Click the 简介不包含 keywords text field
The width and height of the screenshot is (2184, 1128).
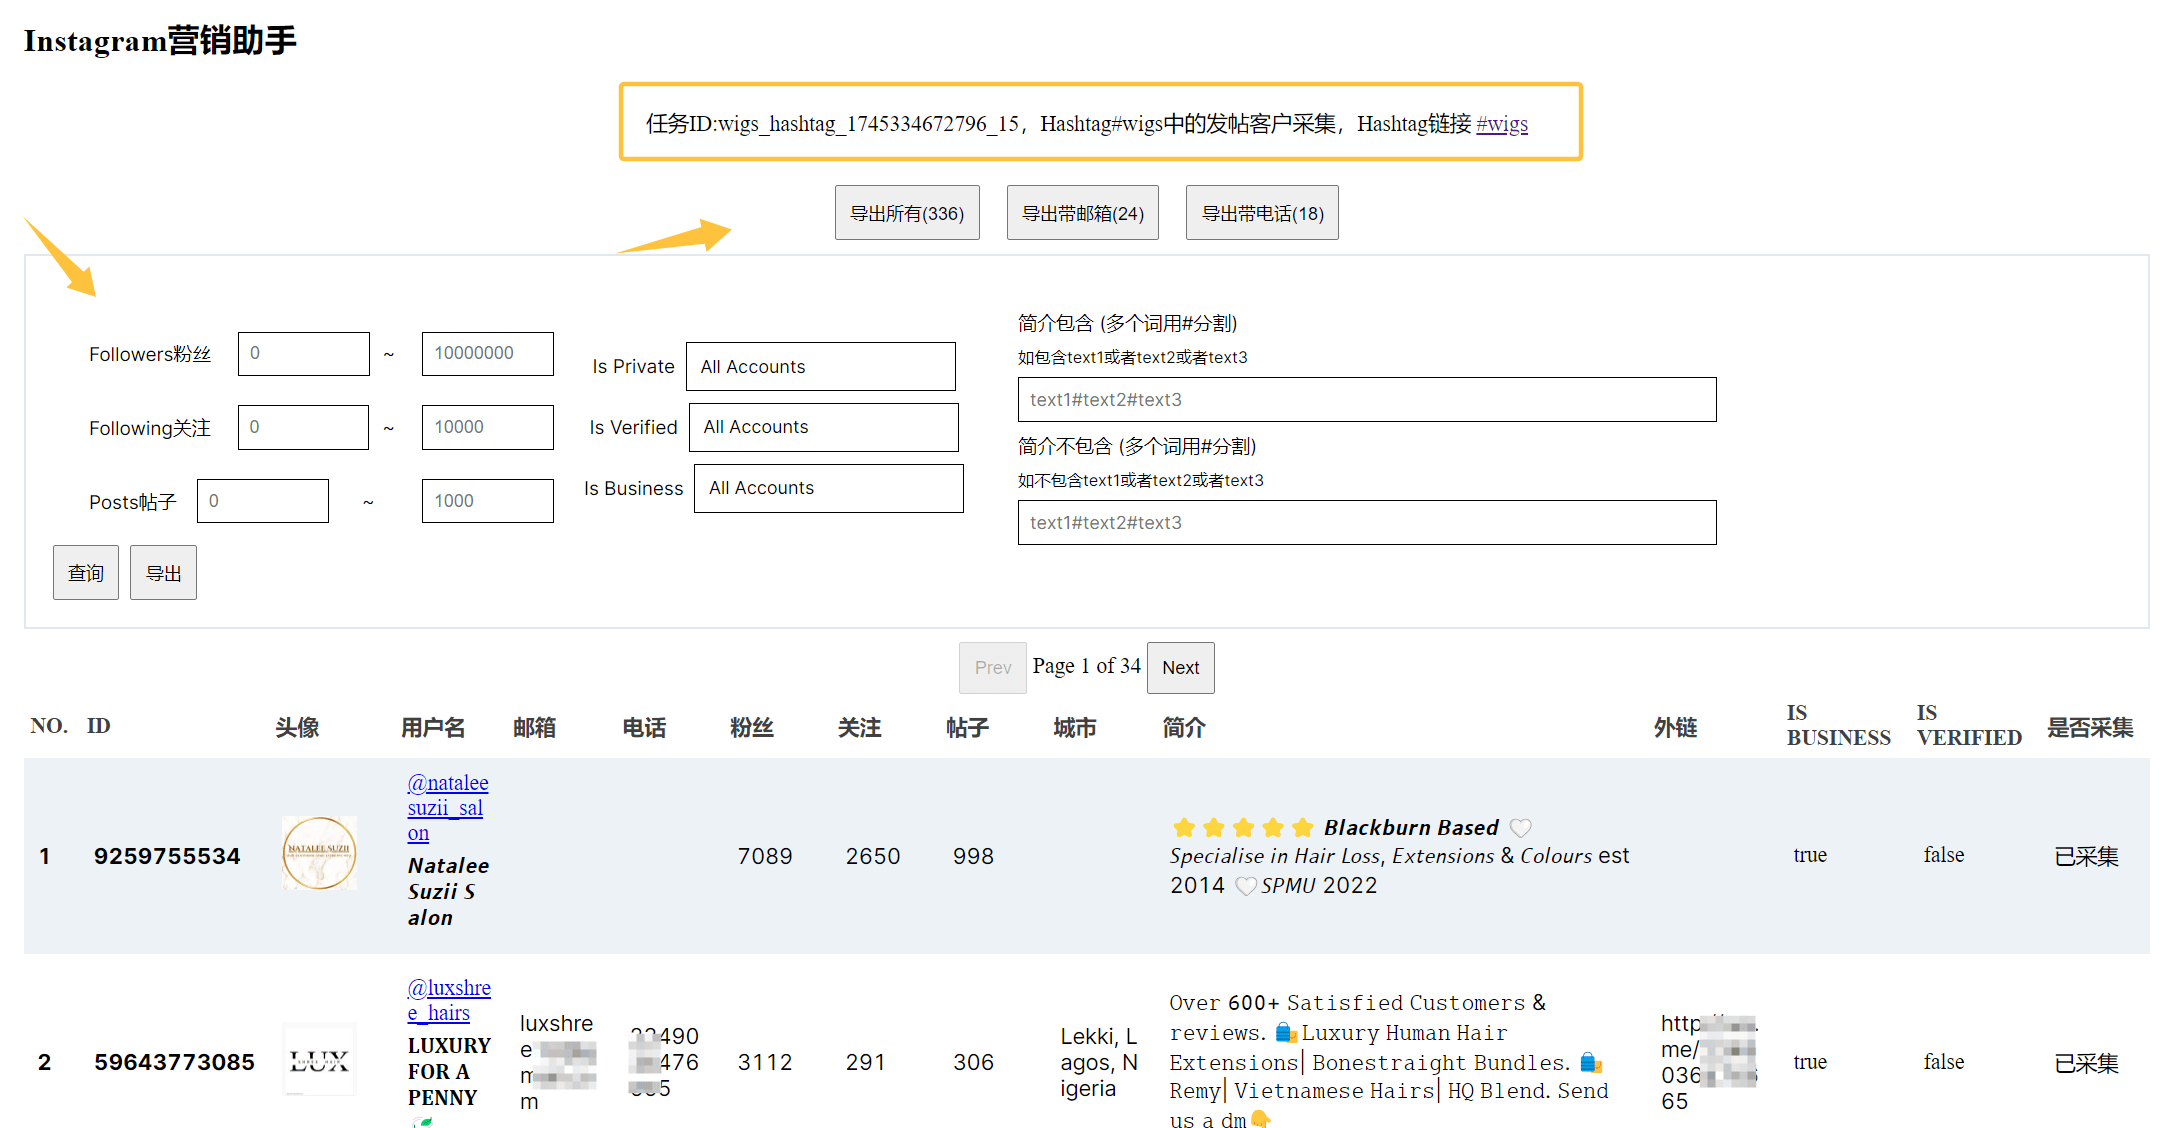coord(1366,523)
